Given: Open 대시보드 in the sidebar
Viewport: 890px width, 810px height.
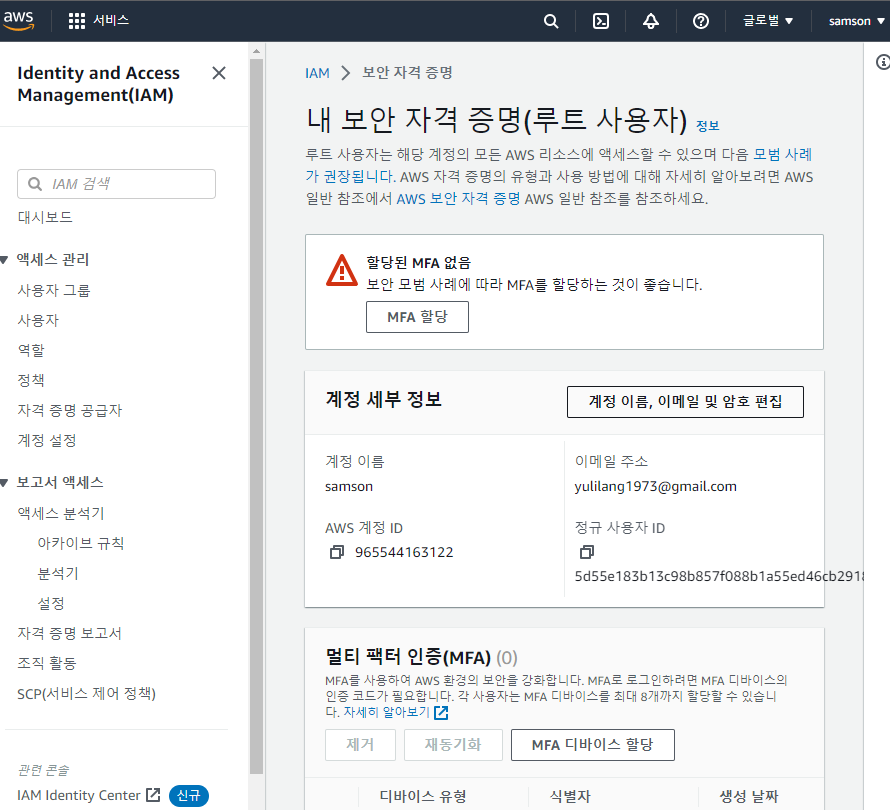Looking at the screenshot, I should click(45, 217).
